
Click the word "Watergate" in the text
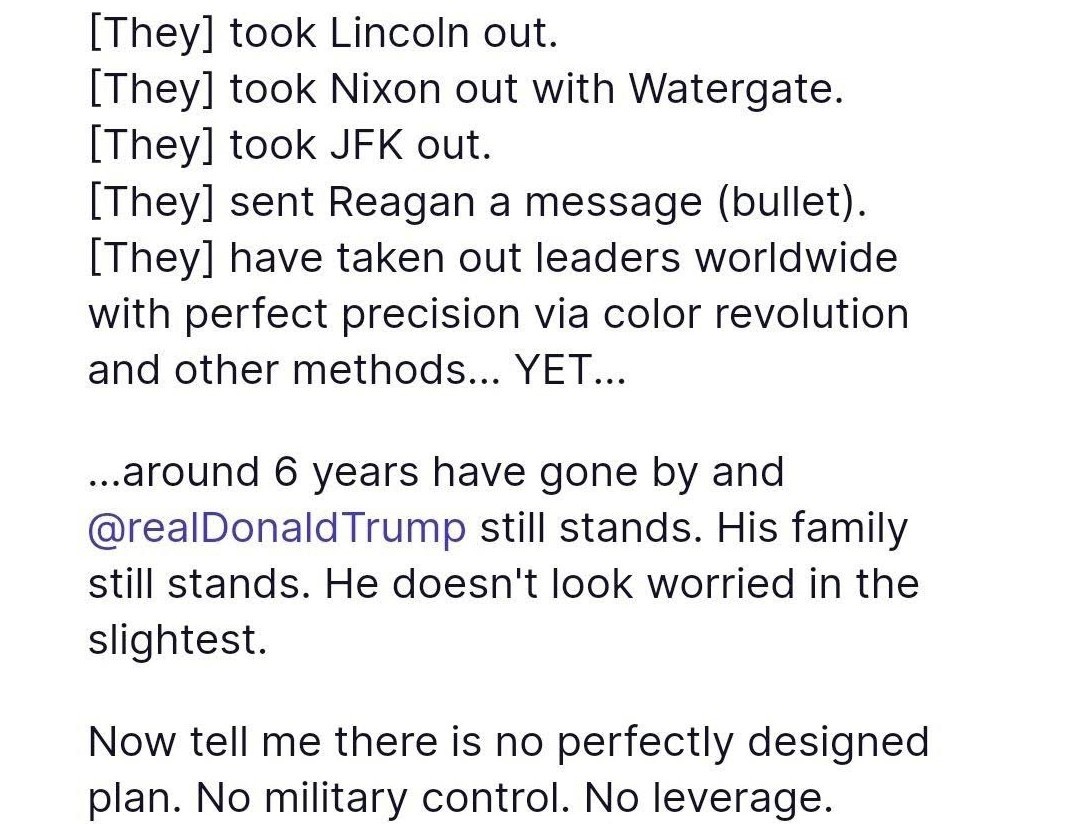click(x=736, y=90)
